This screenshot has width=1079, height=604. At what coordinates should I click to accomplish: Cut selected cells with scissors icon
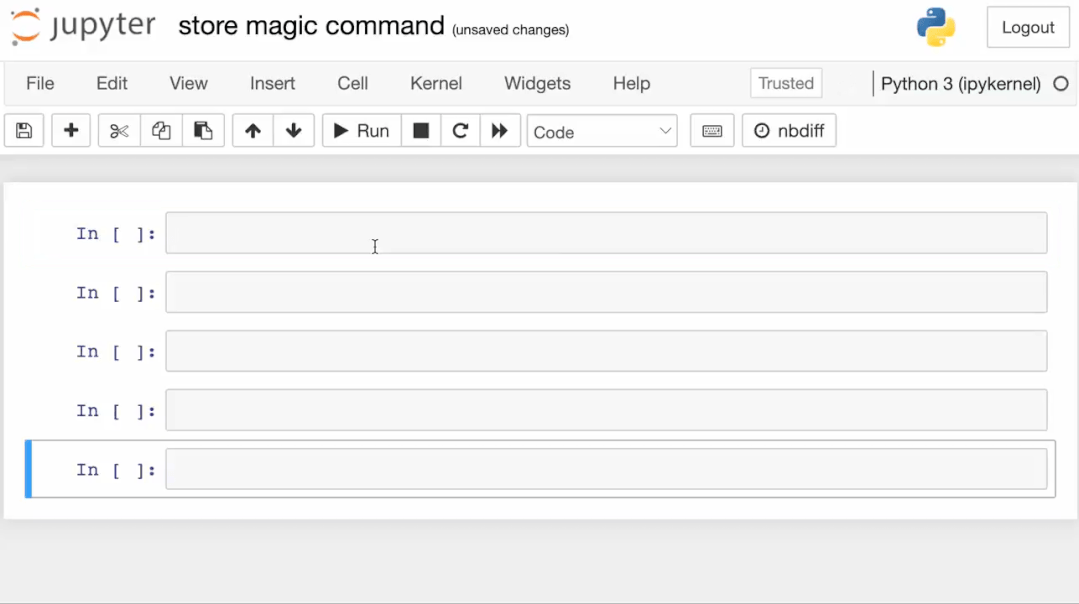pyautogui.click(x=119, y=131)
